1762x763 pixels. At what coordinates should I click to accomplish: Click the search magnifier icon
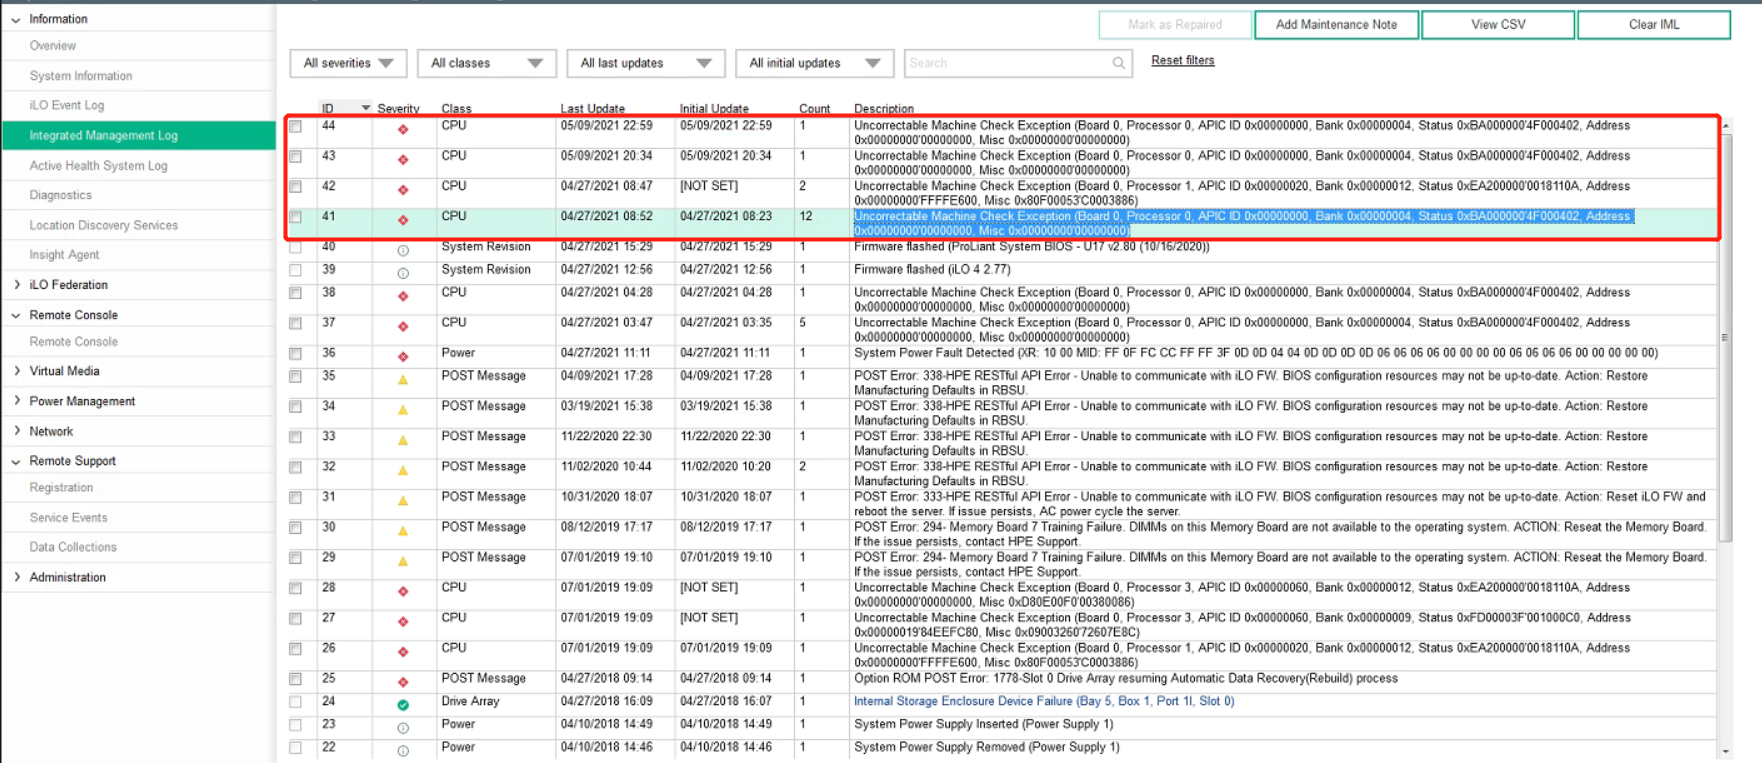click(x=1118, y=63)
